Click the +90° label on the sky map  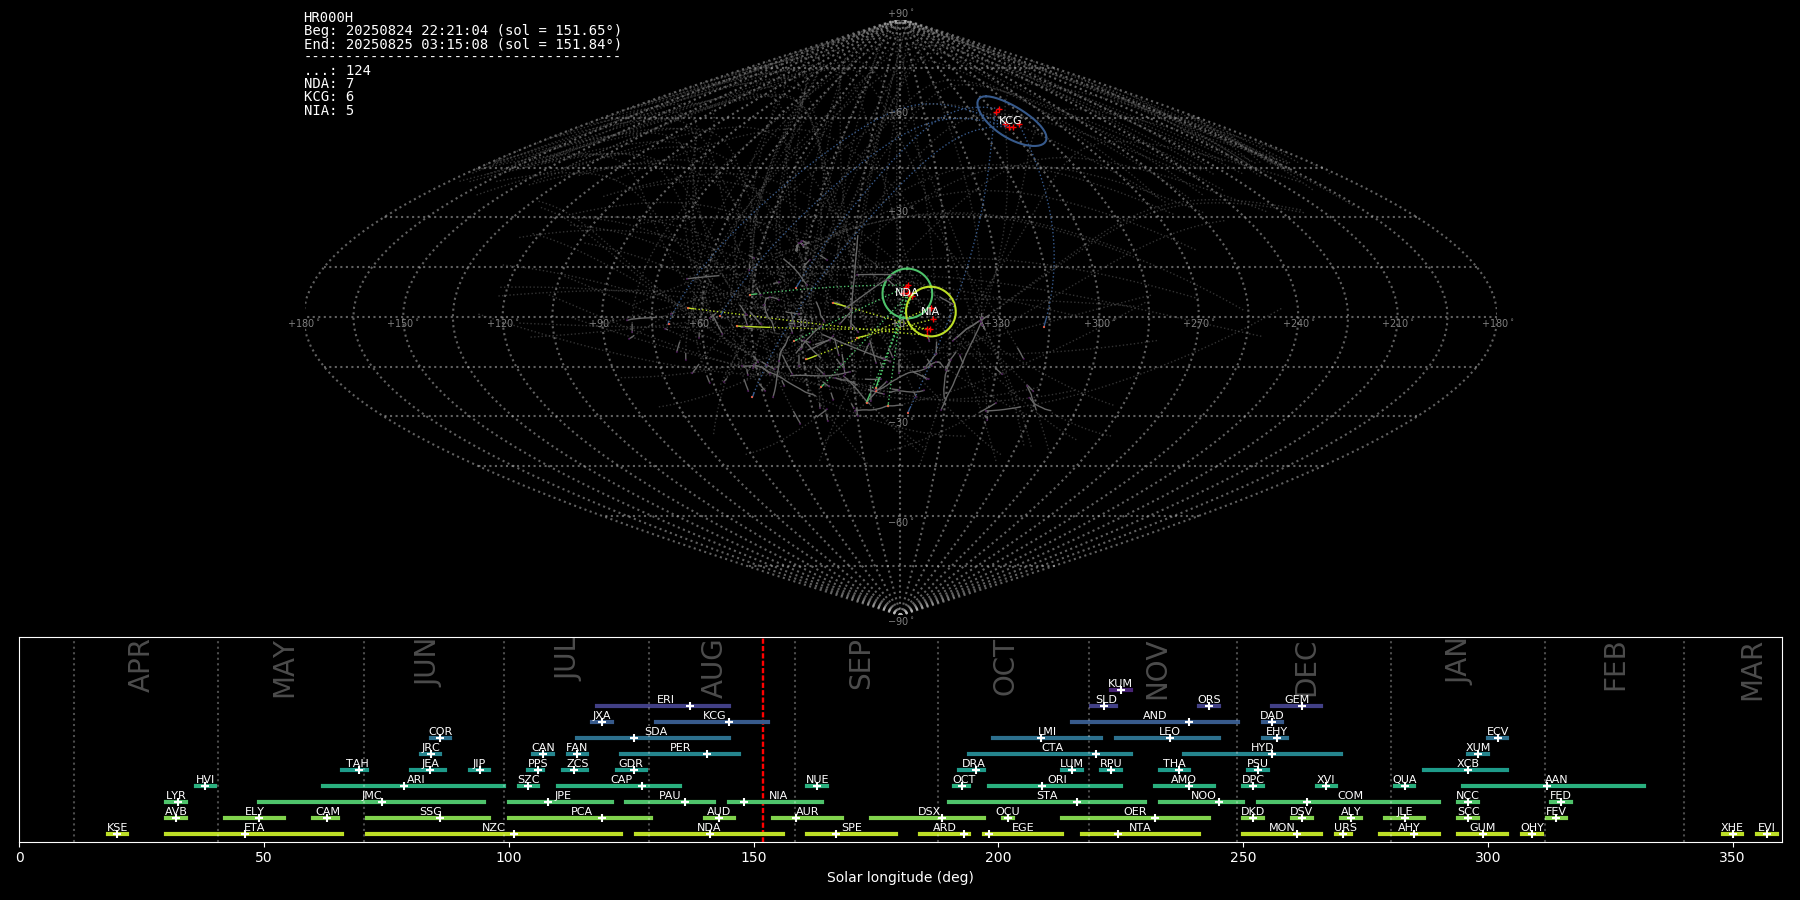tap(900, 14)
